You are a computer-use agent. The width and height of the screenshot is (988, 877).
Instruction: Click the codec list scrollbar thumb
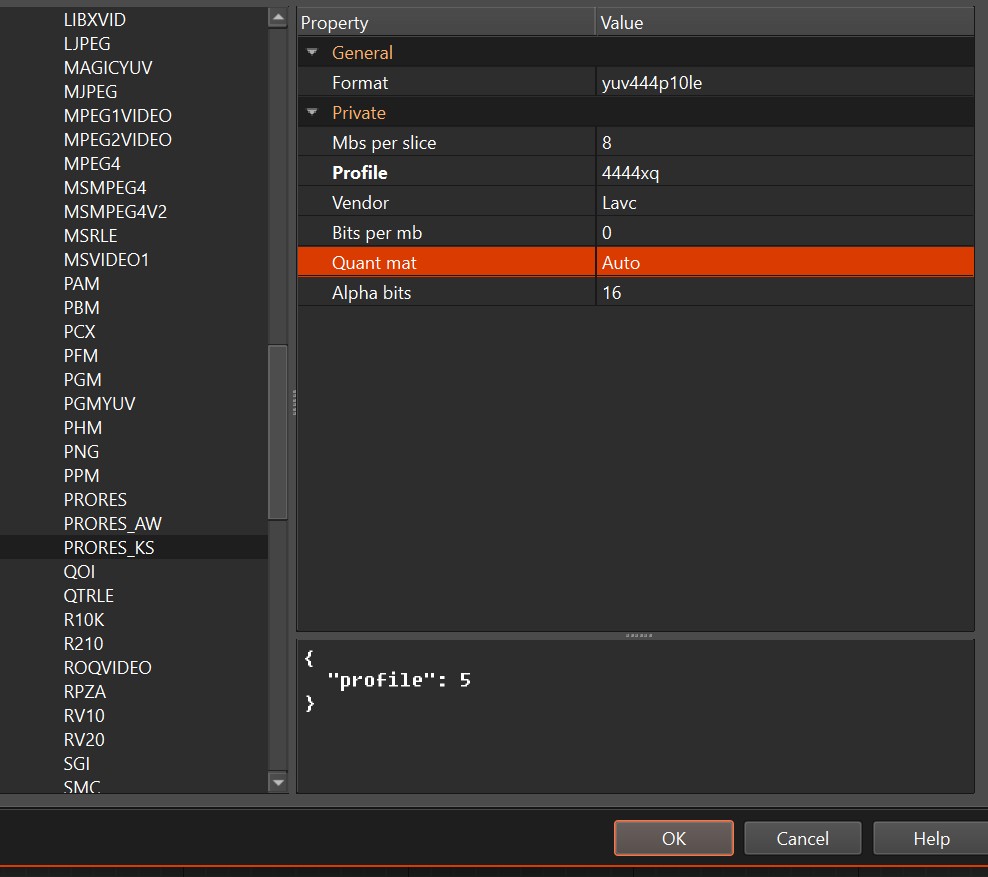(x=278, y=430)
